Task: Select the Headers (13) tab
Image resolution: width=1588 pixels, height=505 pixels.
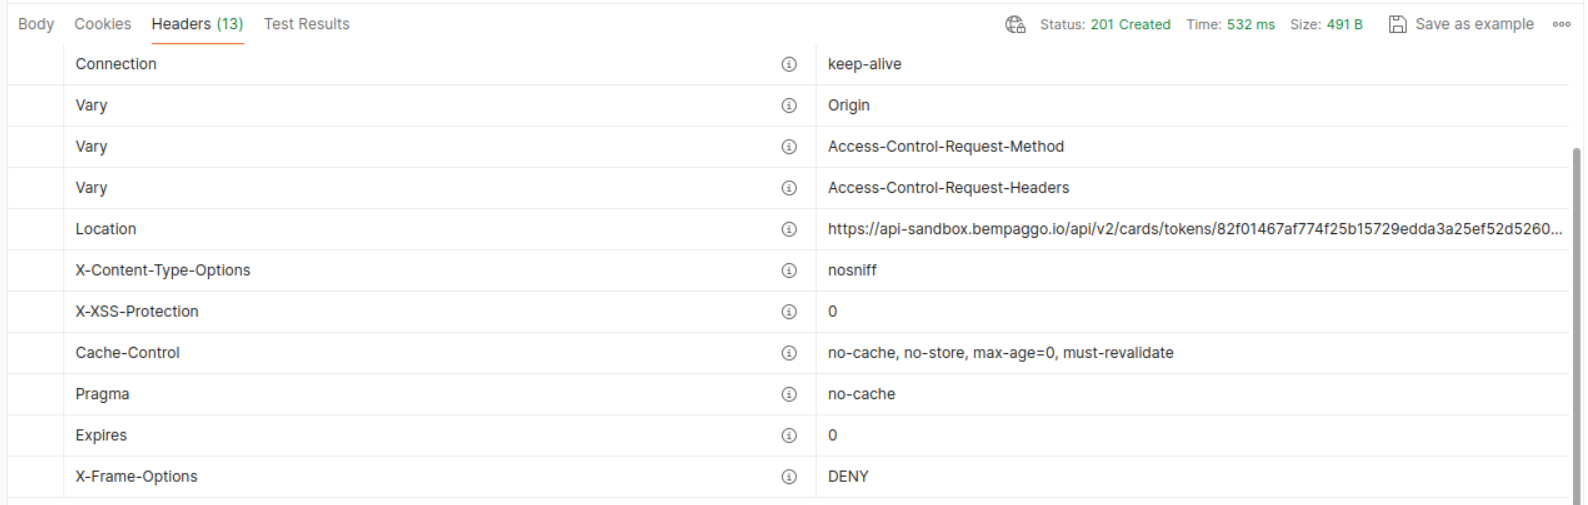Action: tap(197, 24)
